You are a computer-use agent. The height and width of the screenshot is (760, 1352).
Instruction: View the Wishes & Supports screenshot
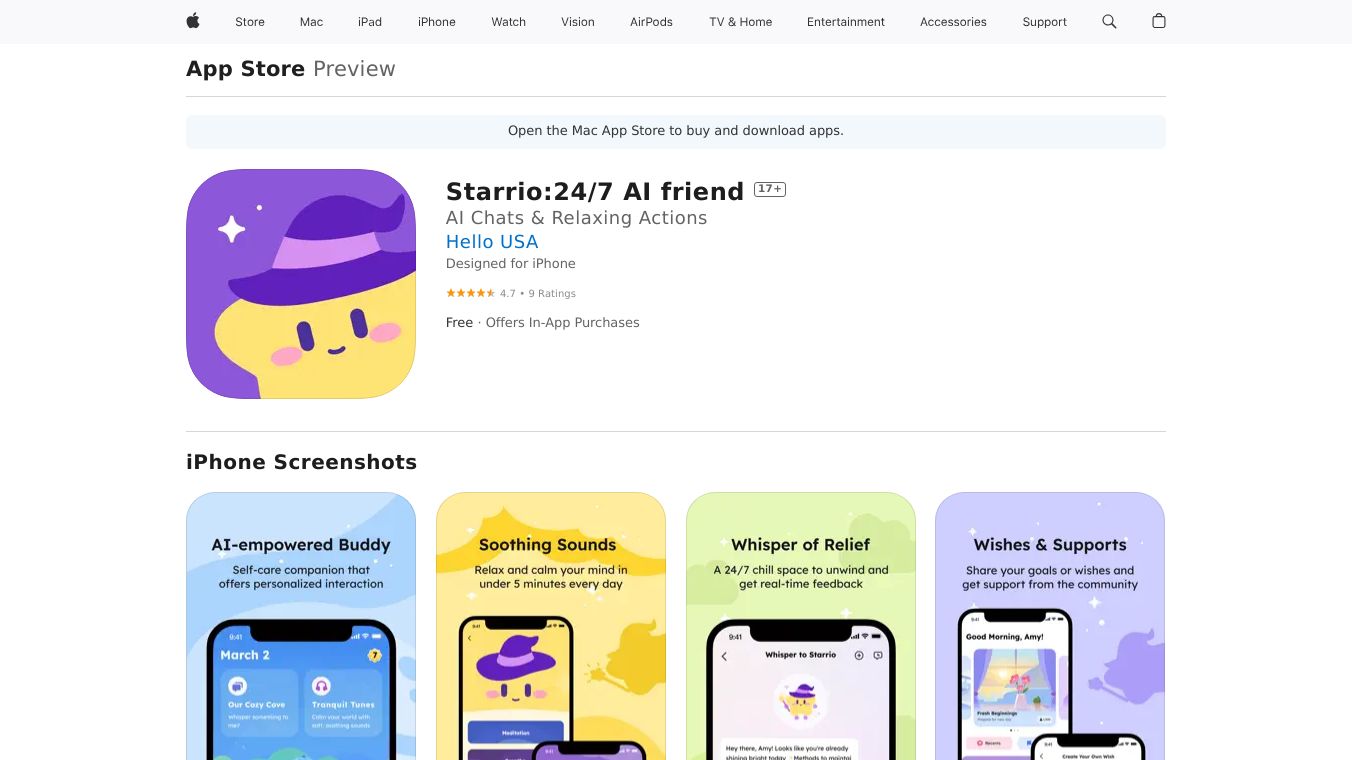click(x=1050, y=626)
